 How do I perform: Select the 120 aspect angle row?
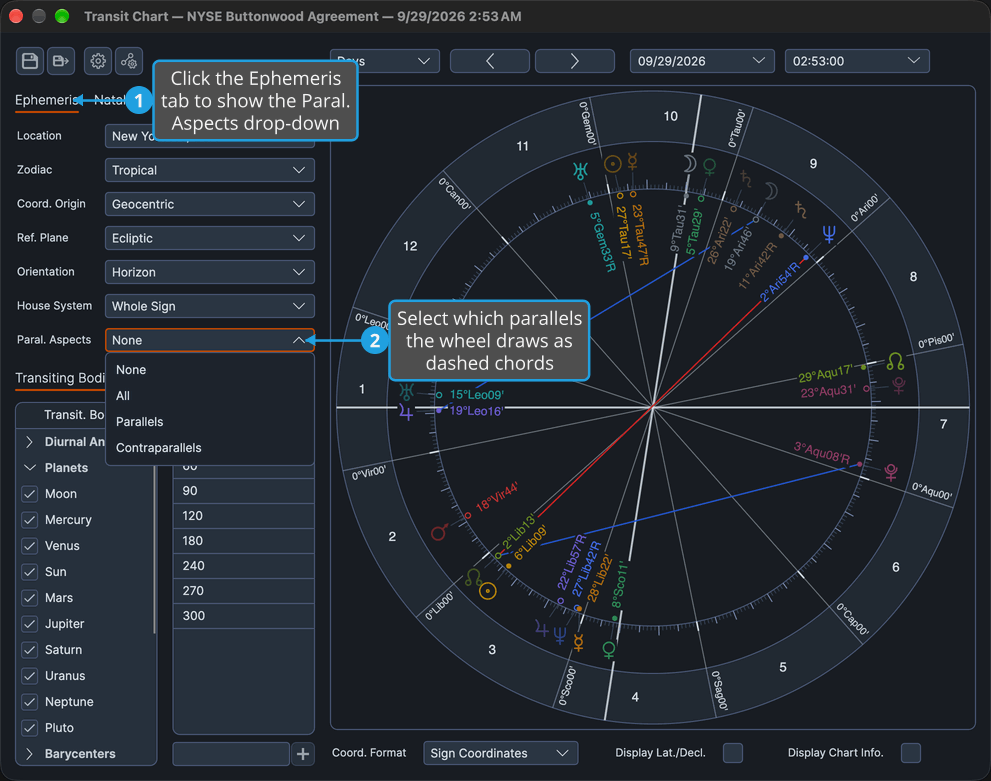click(x=243, y=516)
